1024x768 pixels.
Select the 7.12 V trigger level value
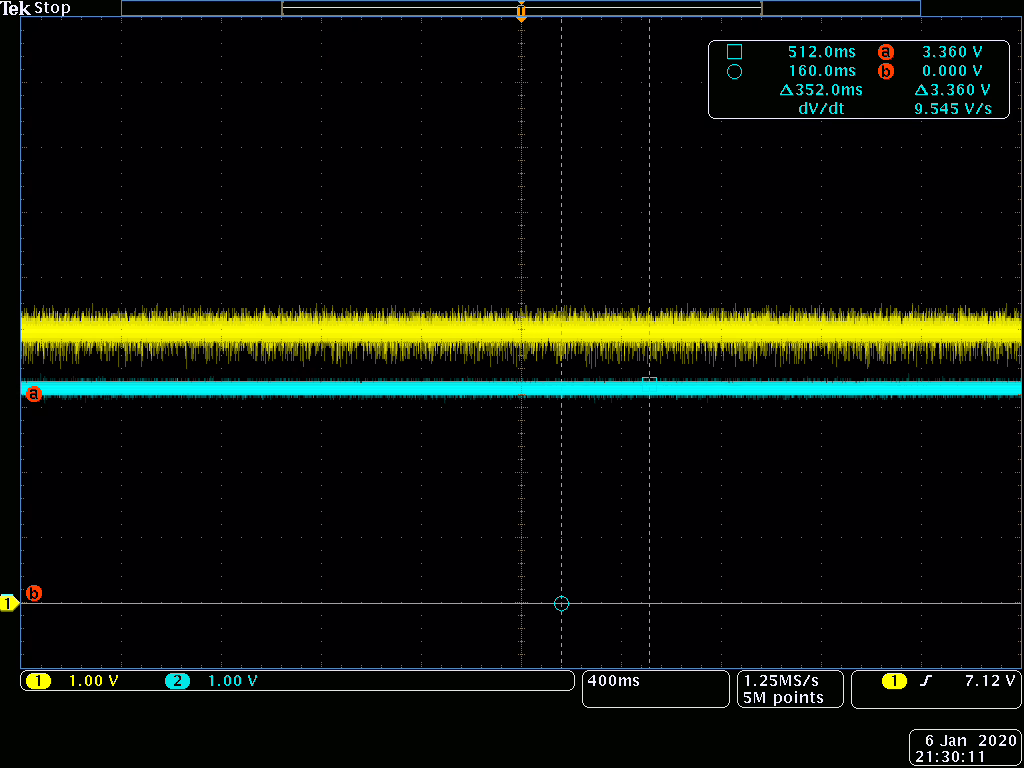989,681
